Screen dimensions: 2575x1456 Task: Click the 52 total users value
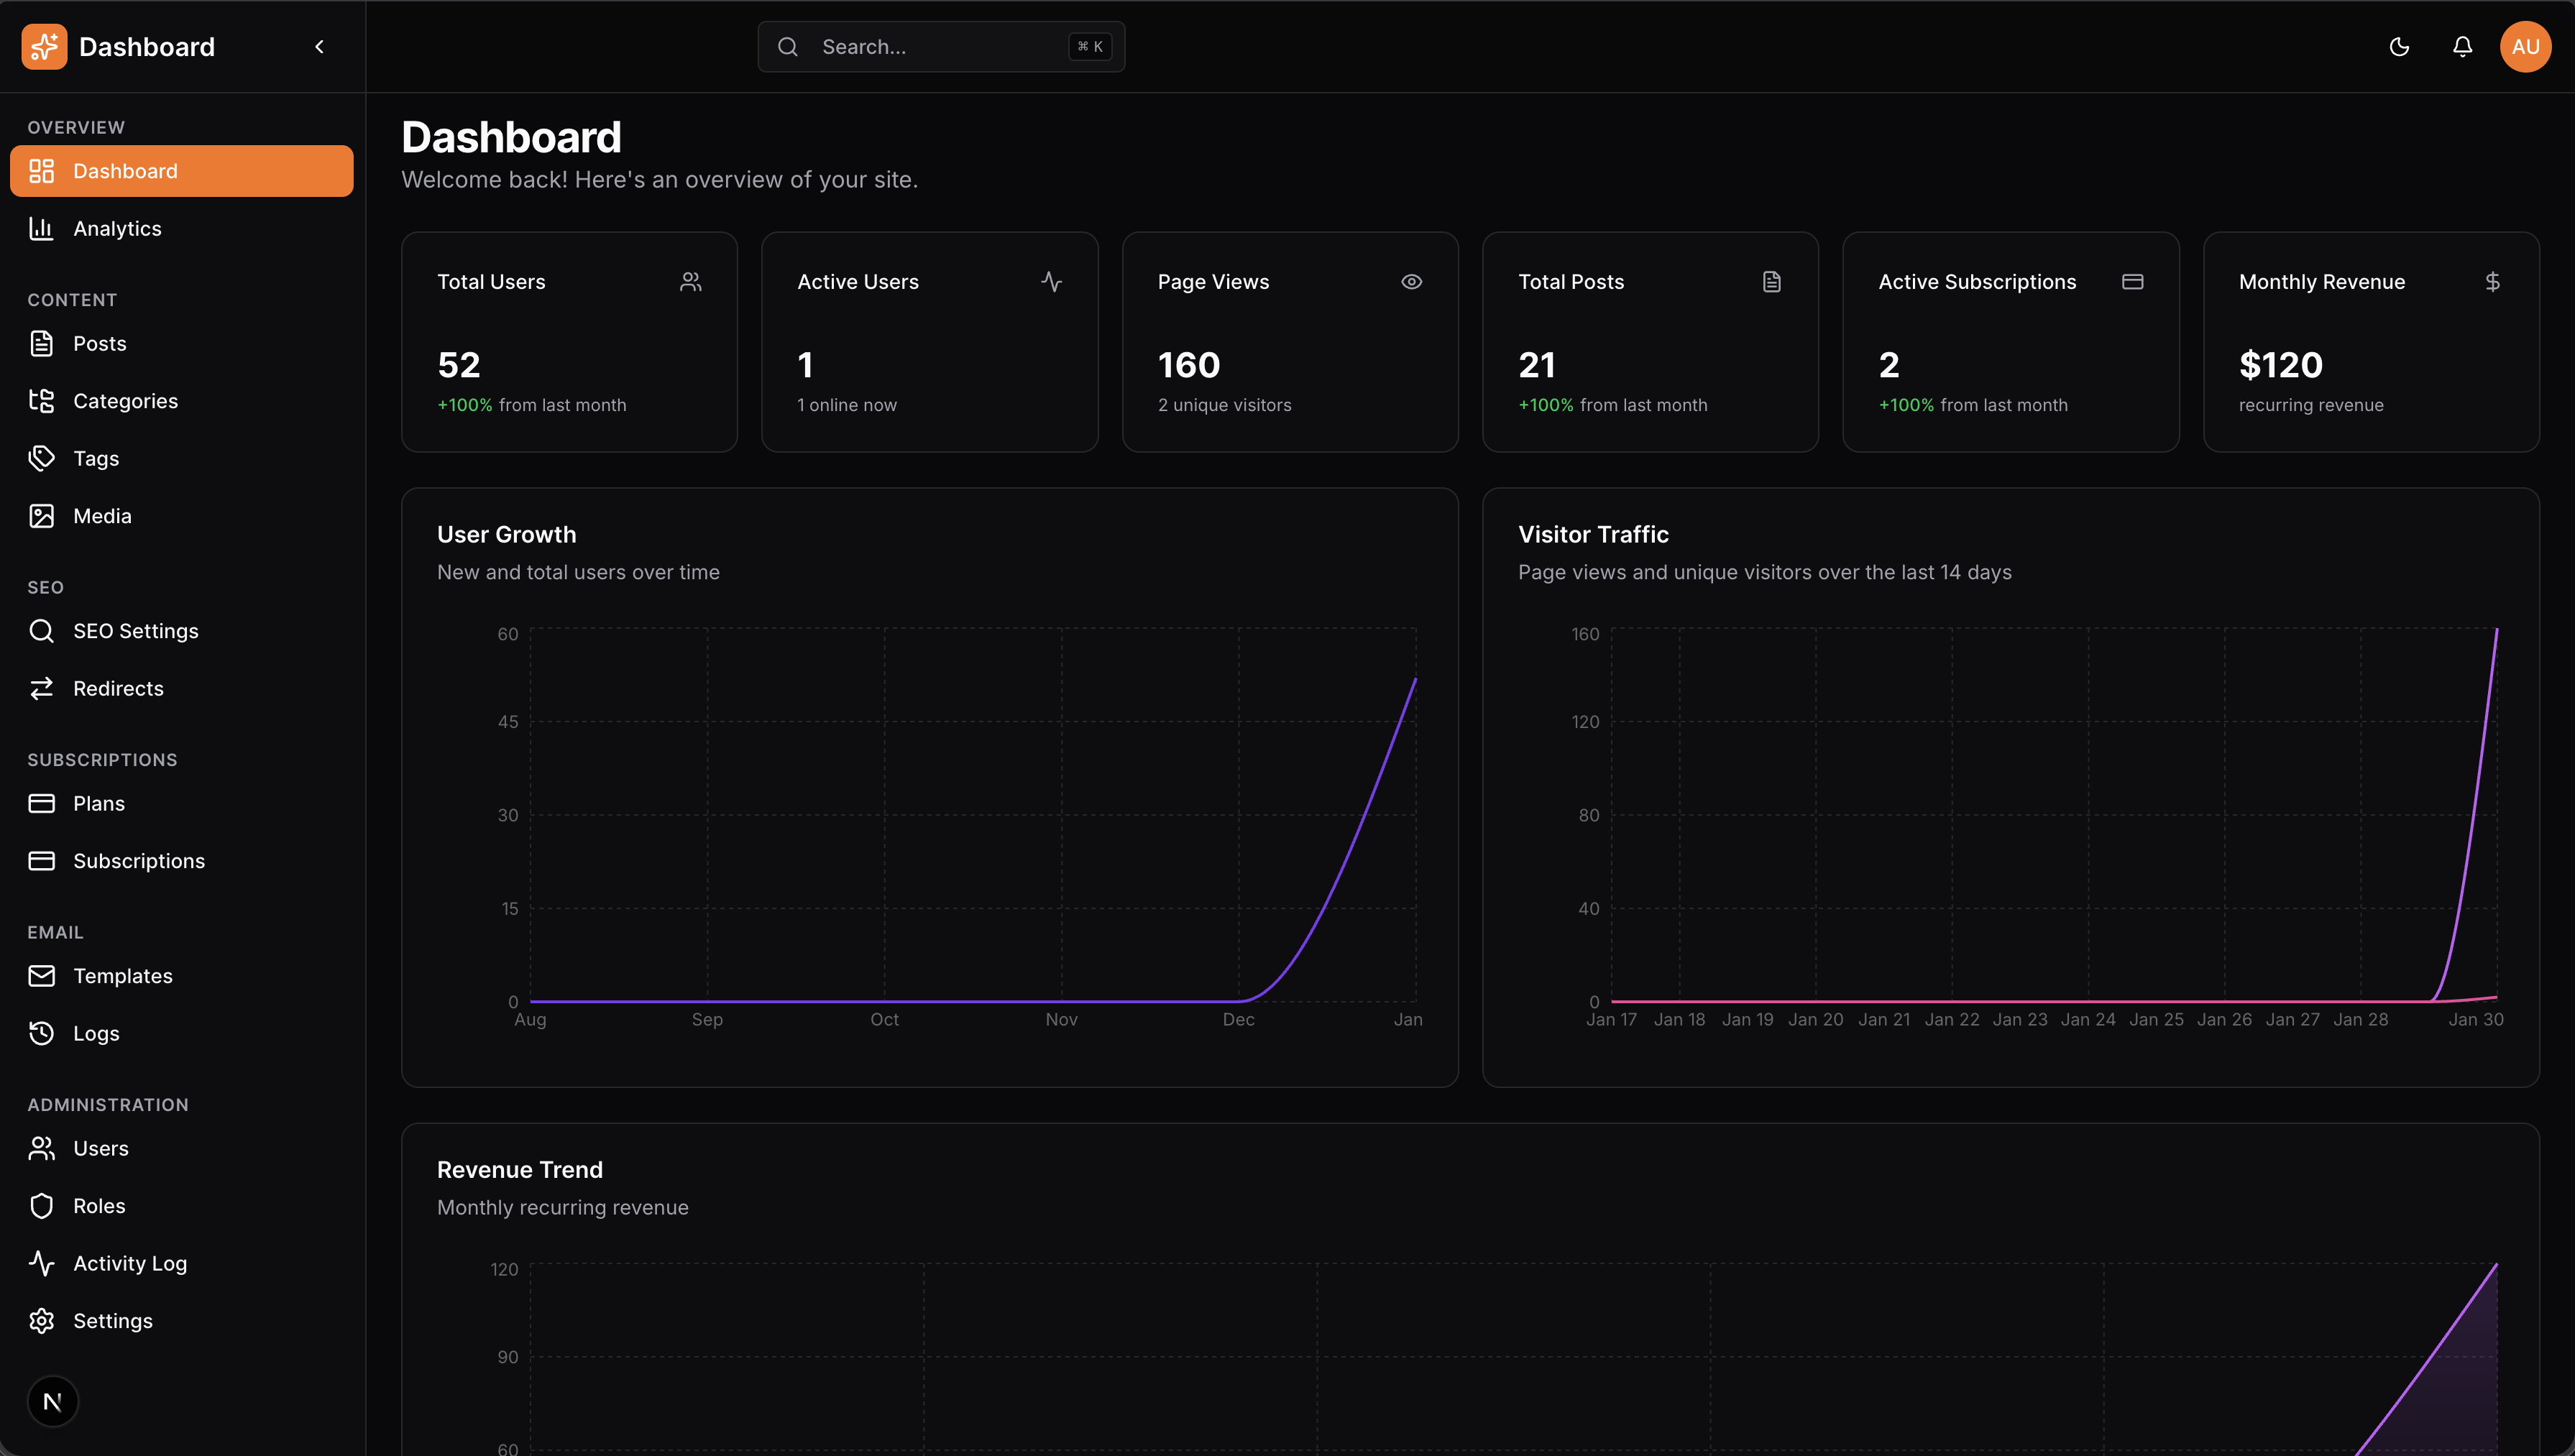click(x=459, y=365)
